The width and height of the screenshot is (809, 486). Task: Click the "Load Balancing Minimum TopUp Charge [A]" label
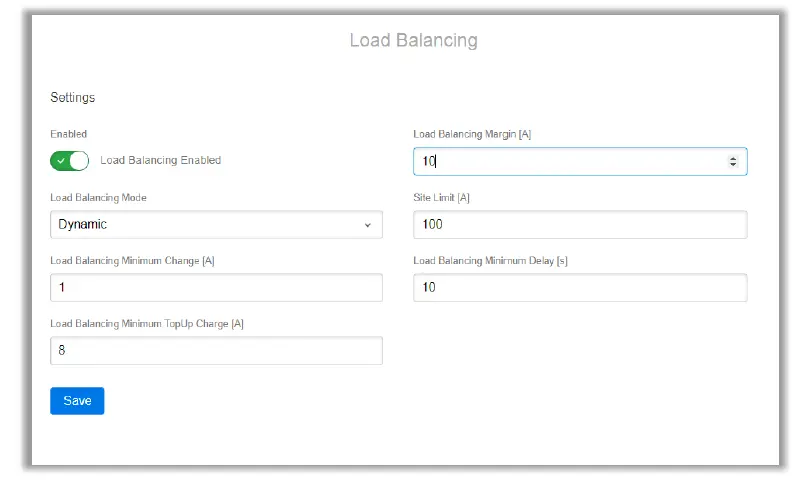147,324
